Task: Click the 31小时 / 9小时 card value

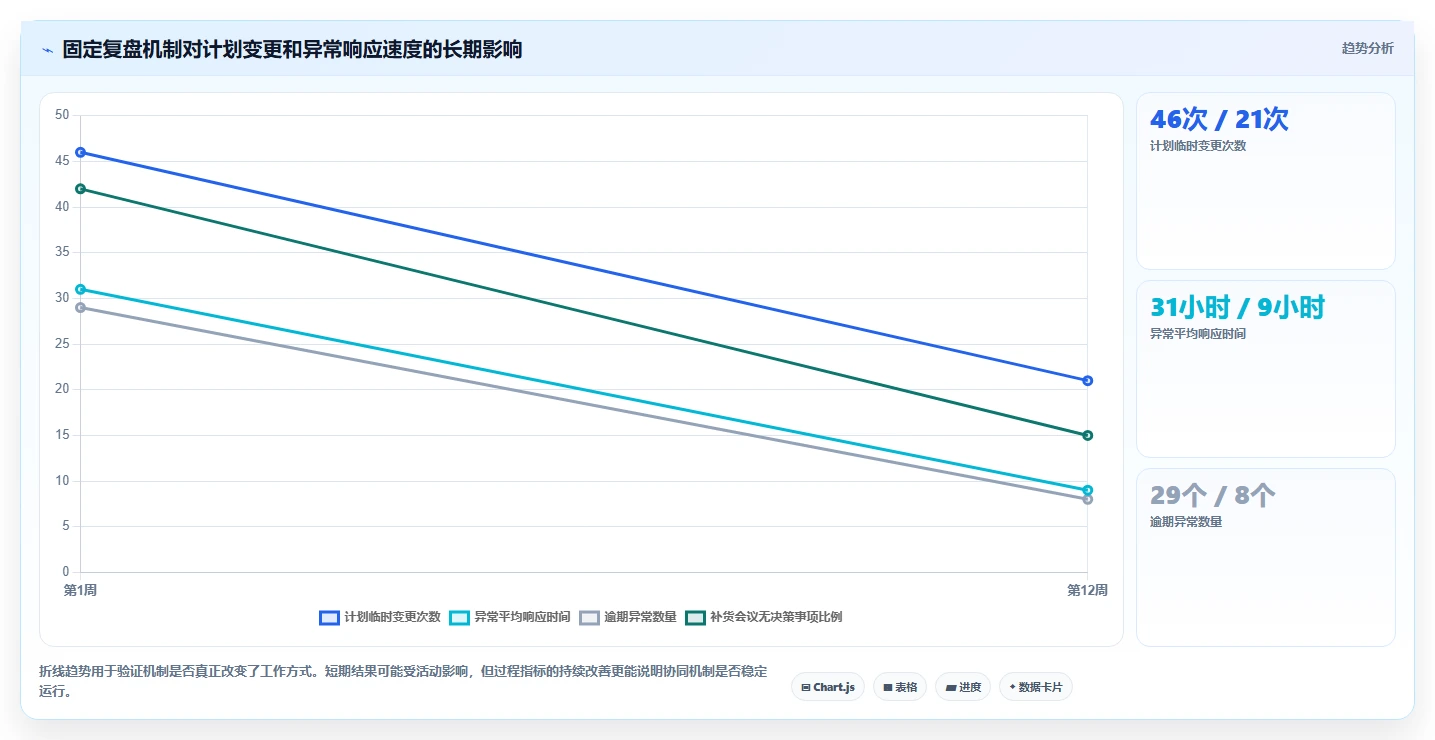Action: pos(1237,307)
